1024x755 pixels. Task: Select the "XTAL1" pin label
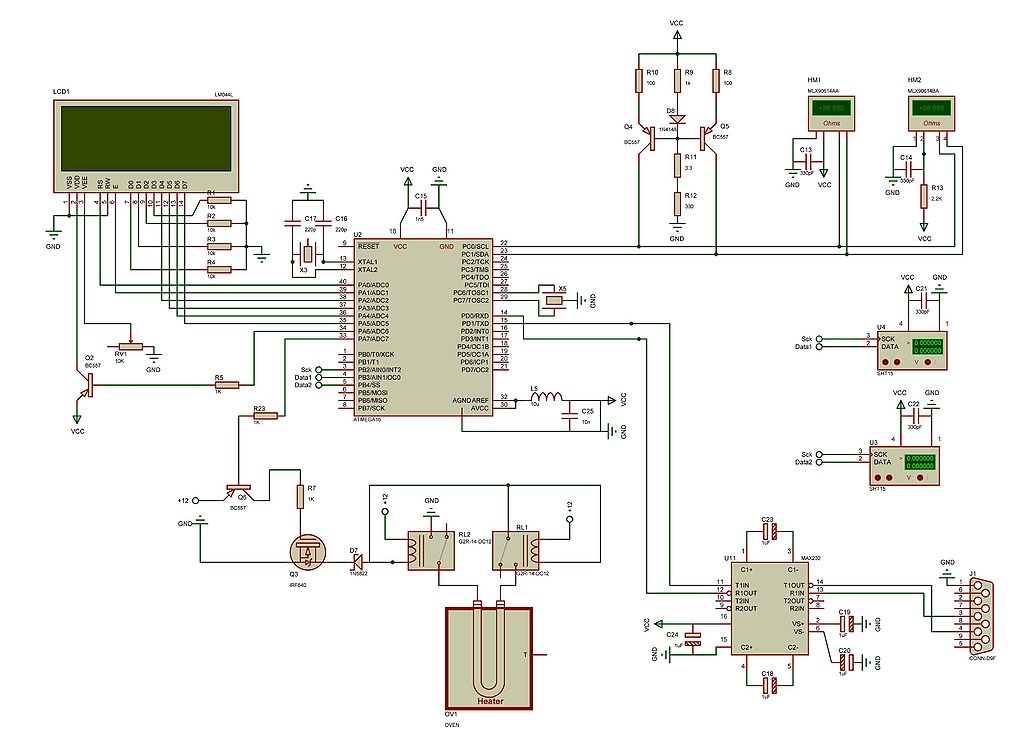click(x=368, y=262)
